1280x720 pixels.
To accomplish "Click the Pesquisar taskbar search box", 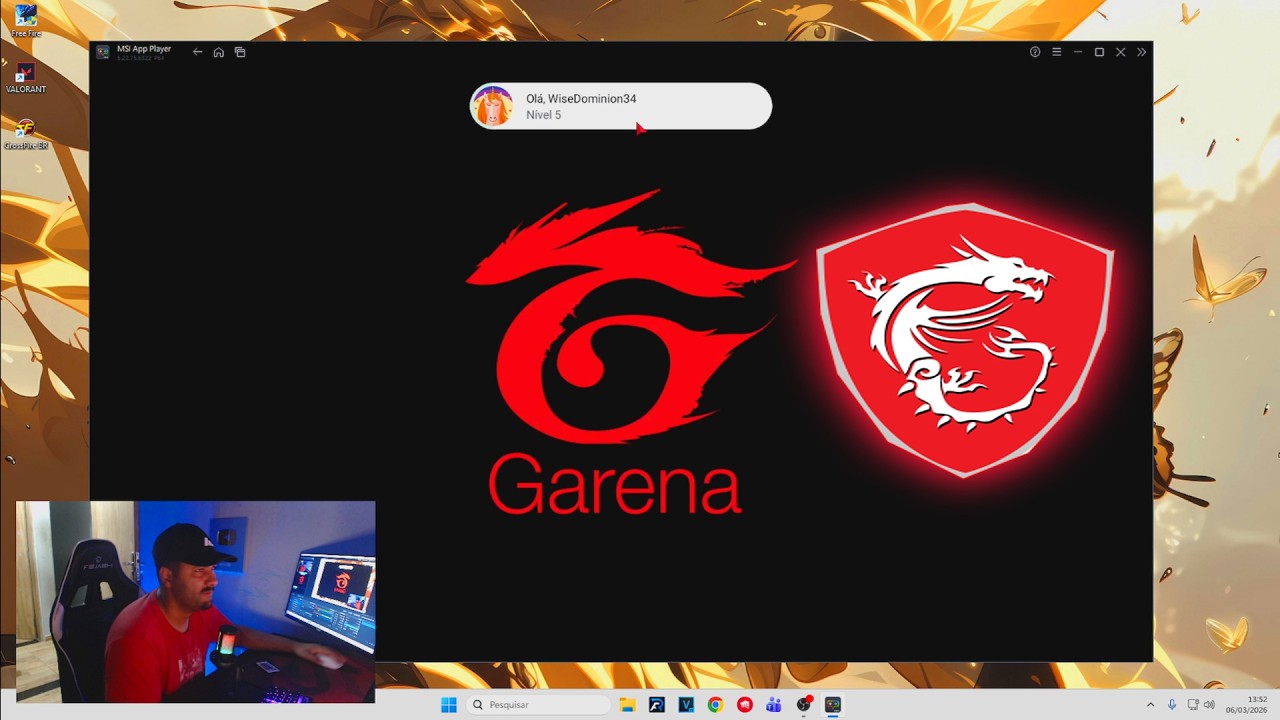I will 538,705.
